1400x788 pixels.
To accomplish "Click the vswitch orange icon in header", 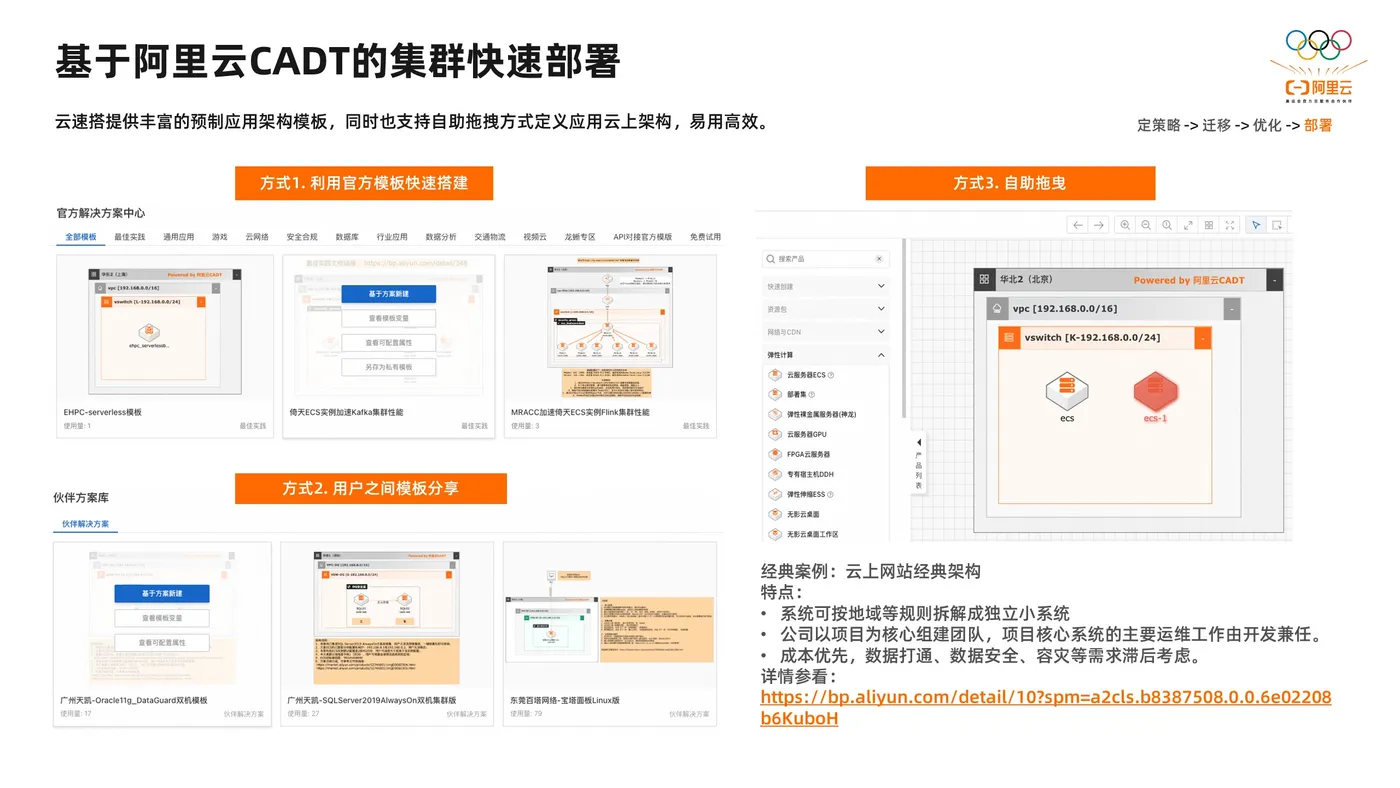I will [x=1009, y=338].
